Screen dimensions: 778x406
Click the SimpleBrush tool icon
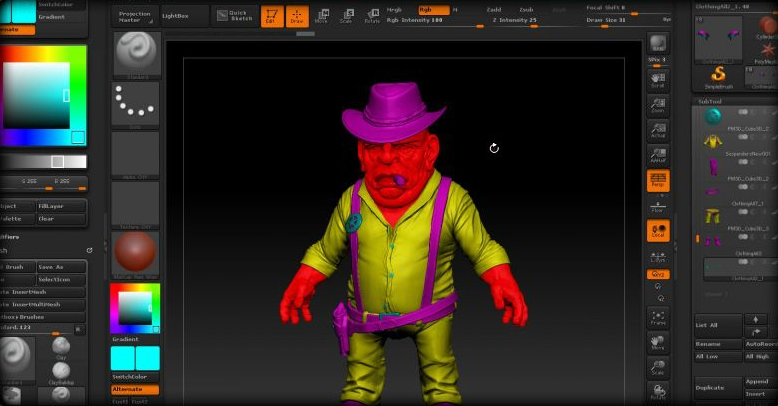pos(718,77)
